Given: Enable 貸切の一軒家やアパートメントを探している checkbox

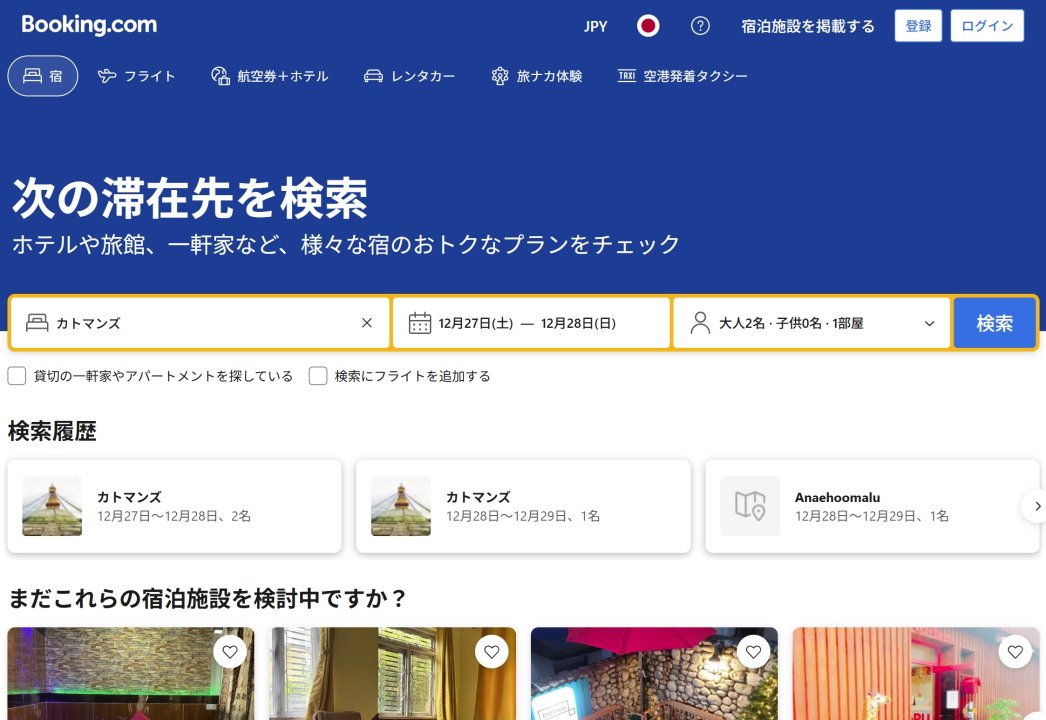Looking at the screenshot, I should click(x=16, y=376).
